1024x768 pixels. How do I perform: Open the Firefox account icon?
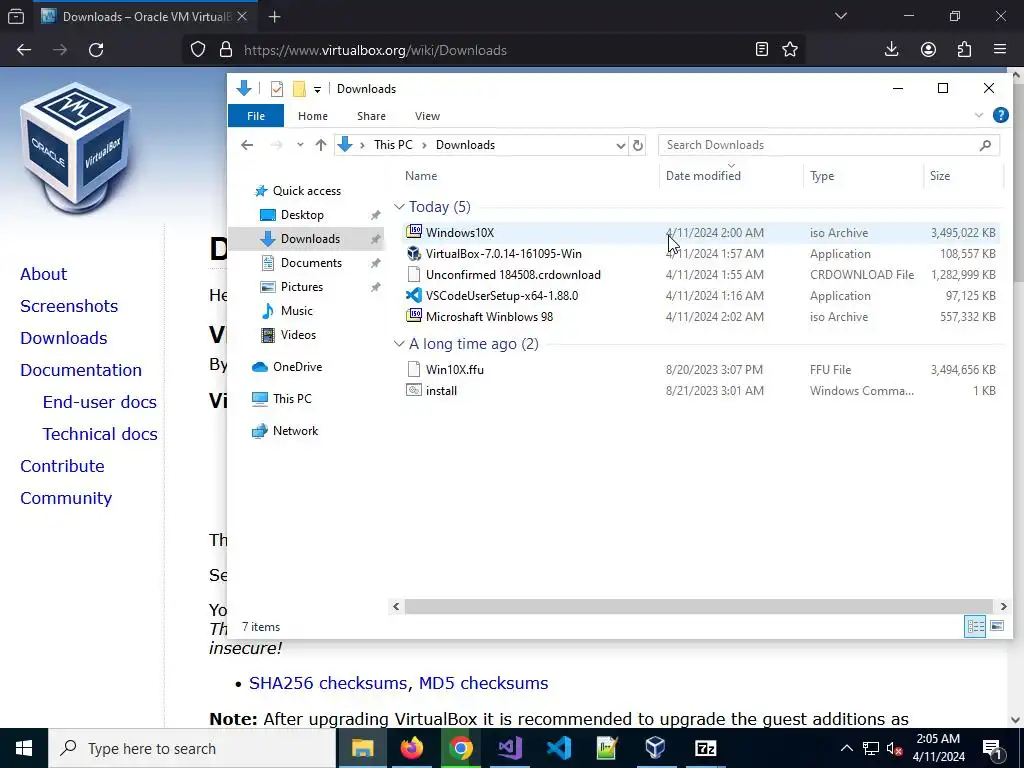(928, 50)
